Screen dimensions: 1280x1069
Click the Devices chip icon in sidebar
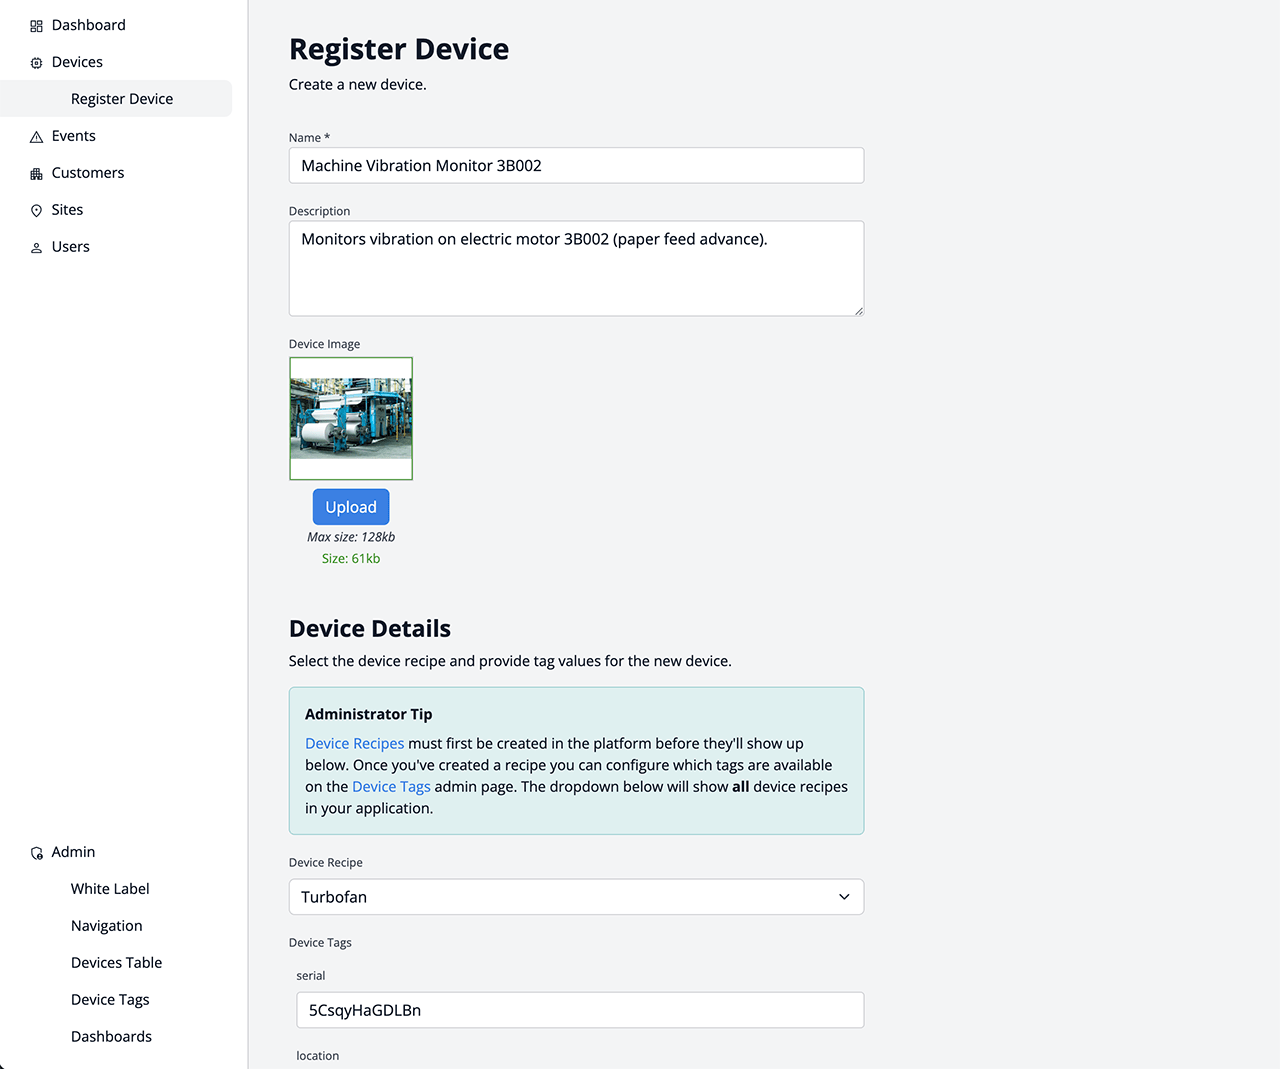pos(36,63)
